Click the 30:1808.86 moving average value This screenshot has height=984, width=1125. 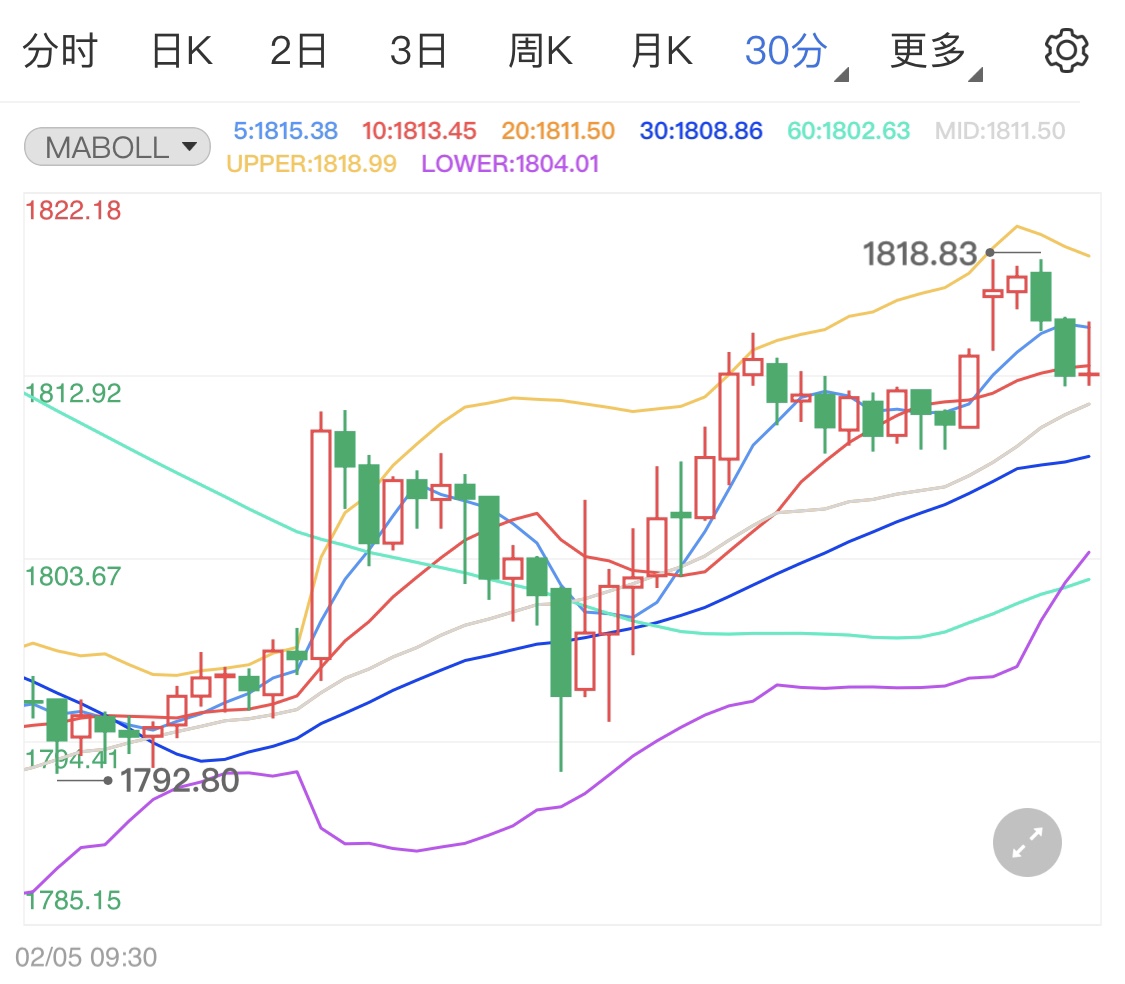coord(701,131)
